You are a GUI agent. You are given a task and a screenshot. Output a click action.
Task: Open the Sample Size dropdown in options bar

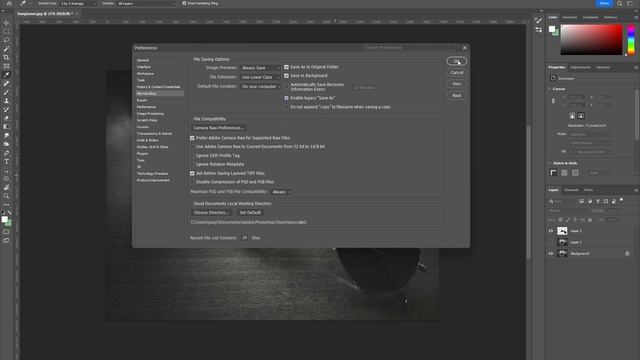78,3
